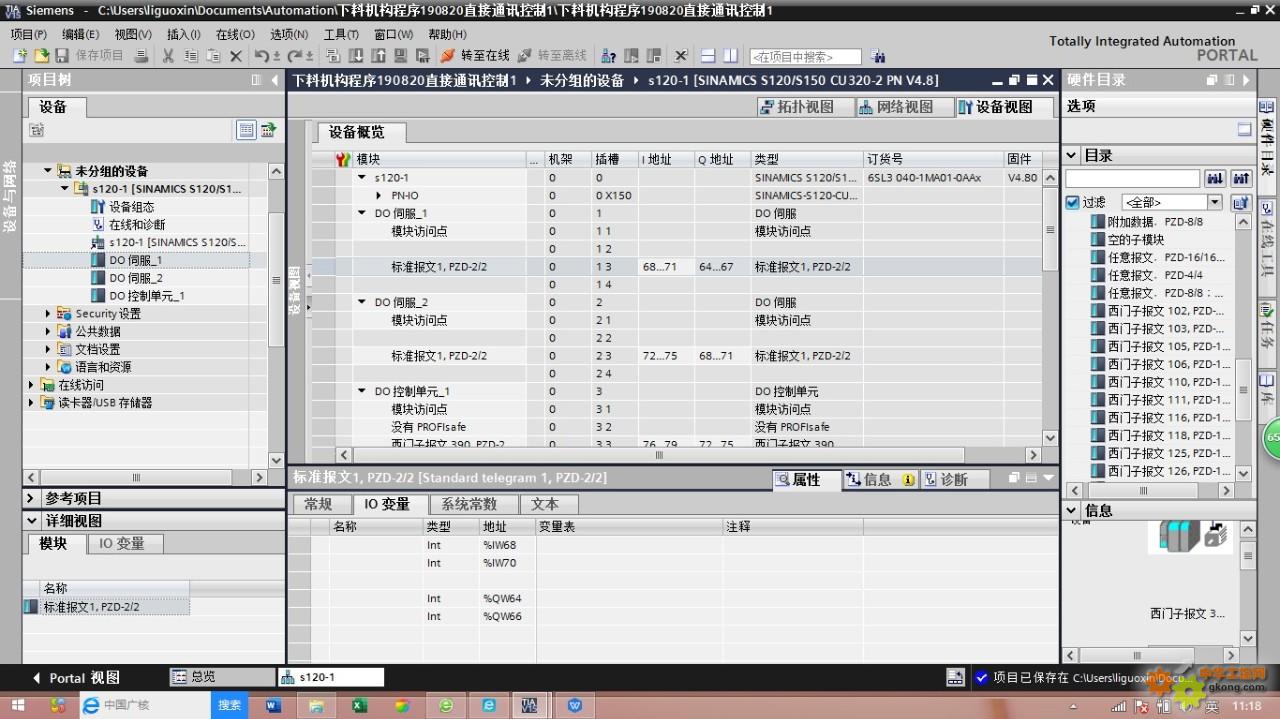The height and width of the screenshot is (719, 1280).
Task: Expand the 读卡器/USB 存储器 tree node
Action: 30,403
